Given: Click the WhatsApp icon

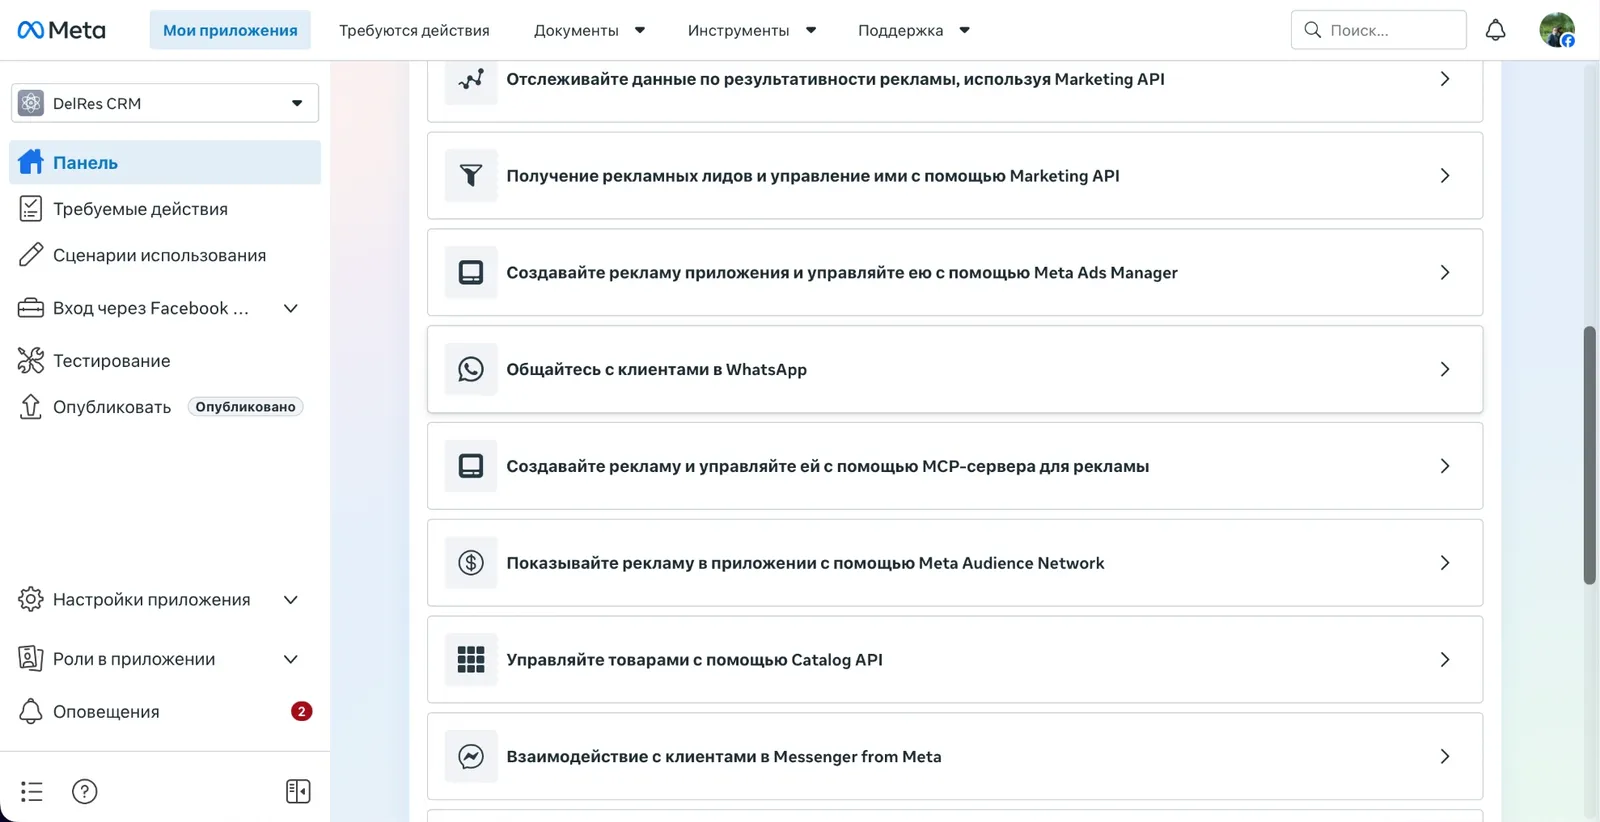Looking at the screenshot, I should [471, 369].
